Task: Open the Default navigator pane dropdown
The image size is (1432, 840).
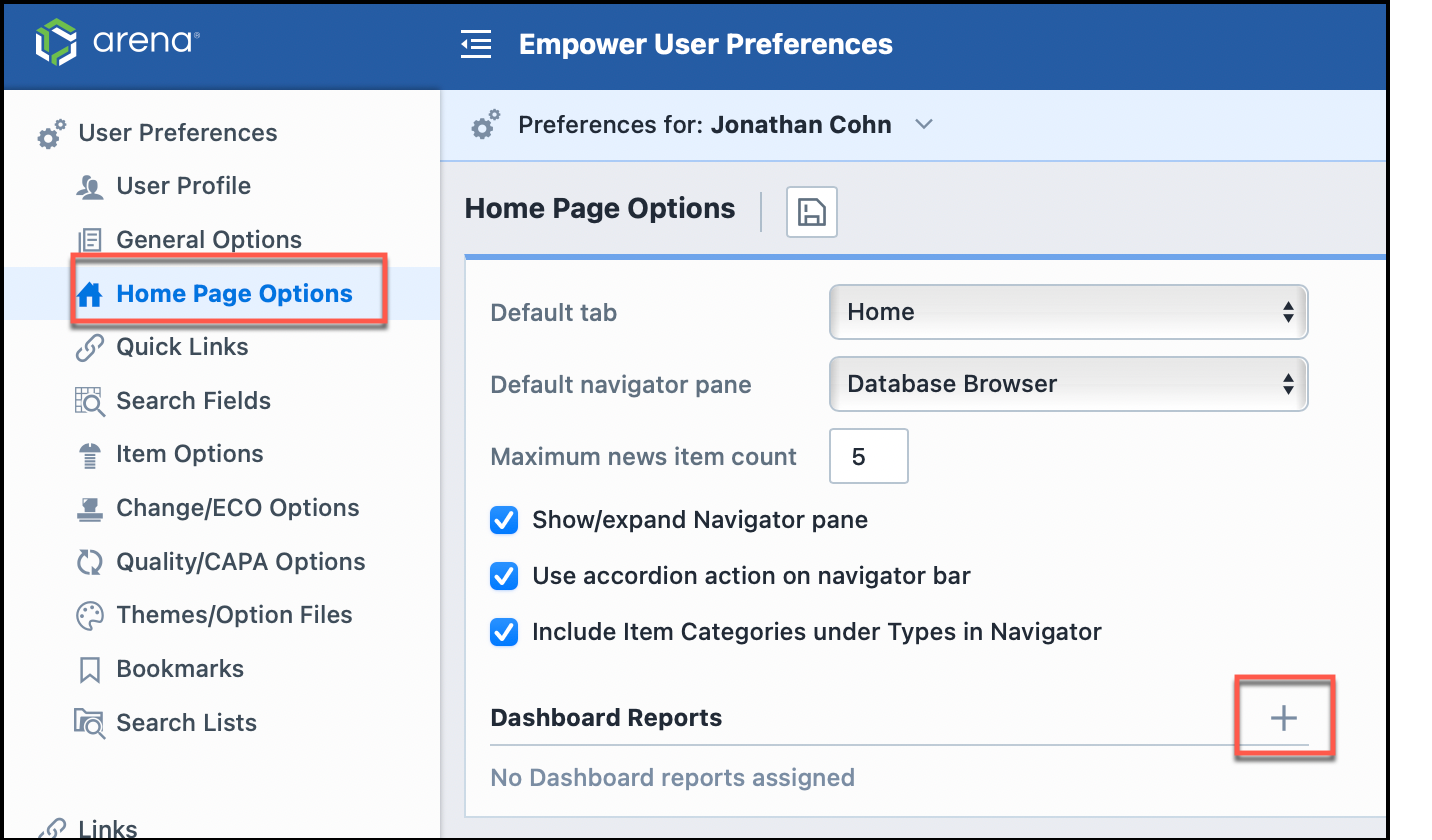Action: (1068, 384)
